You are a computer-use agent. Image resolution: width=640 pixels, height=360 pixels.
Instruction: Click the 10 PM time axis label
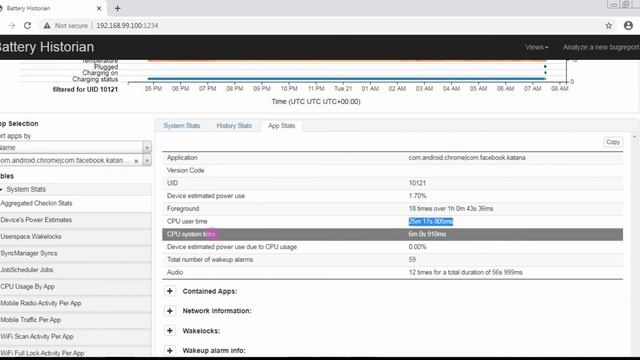click(x=289, y=89)
